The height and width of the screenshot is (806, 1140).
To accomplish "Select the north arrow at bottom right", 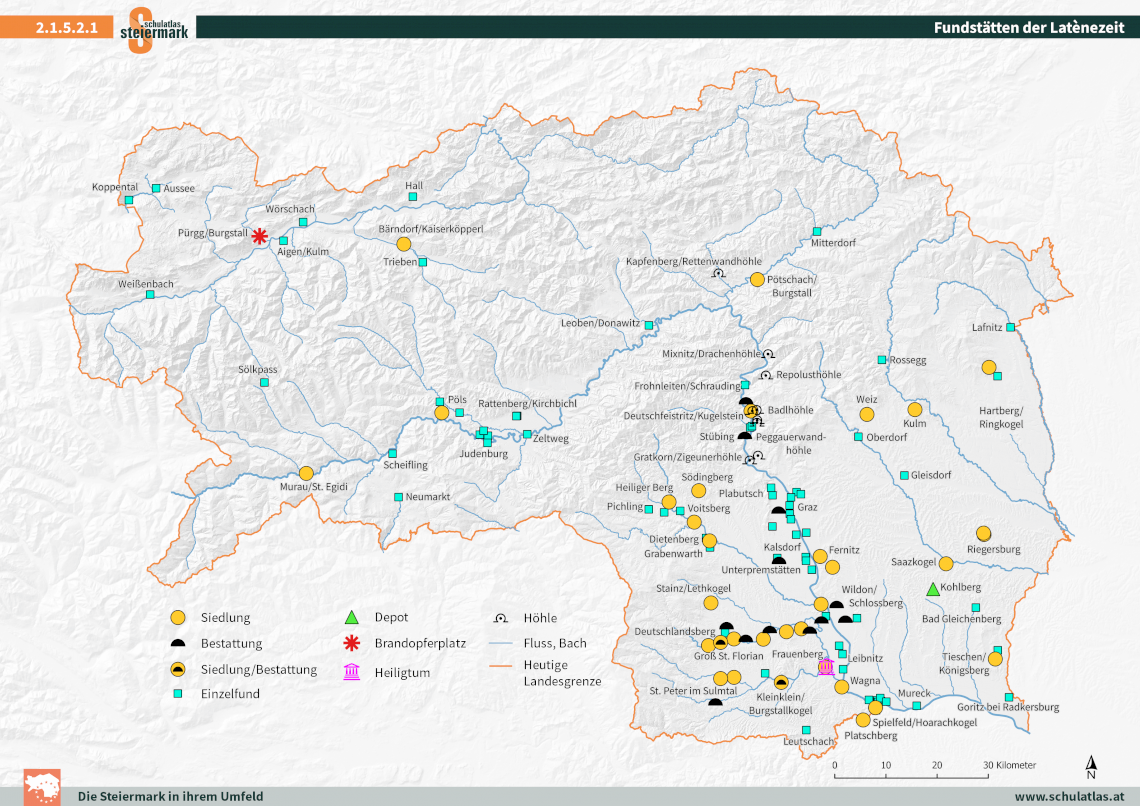I will coord(1090,766).
